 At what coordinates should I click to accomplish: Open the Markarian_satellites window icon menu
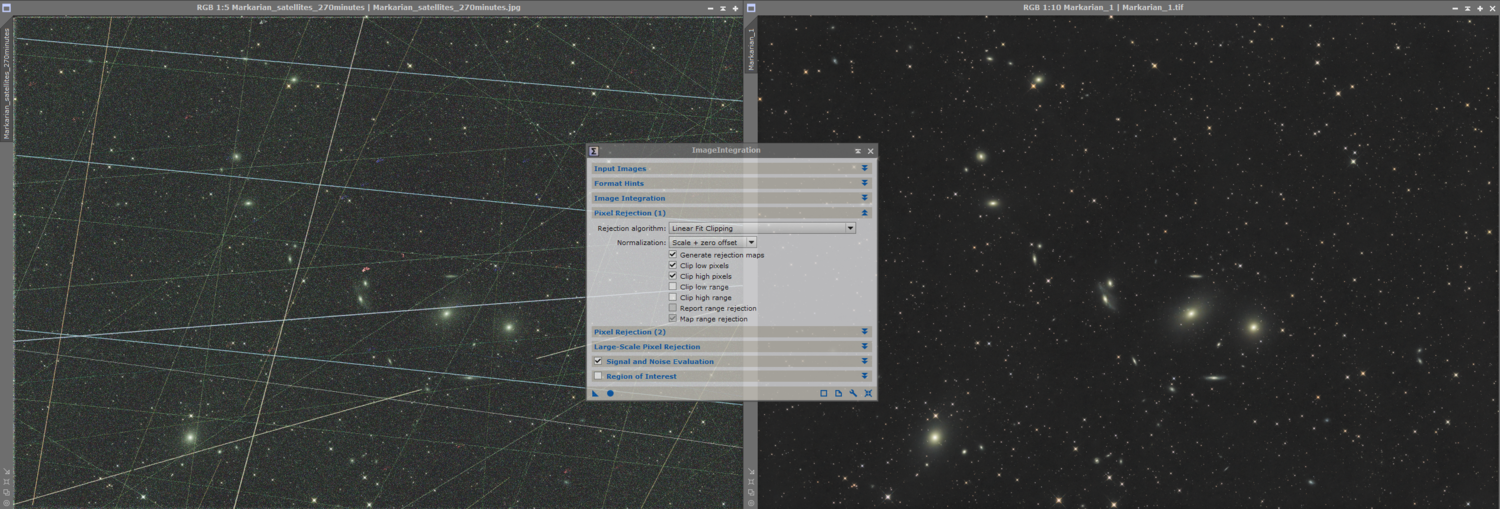tap(6, 7)
